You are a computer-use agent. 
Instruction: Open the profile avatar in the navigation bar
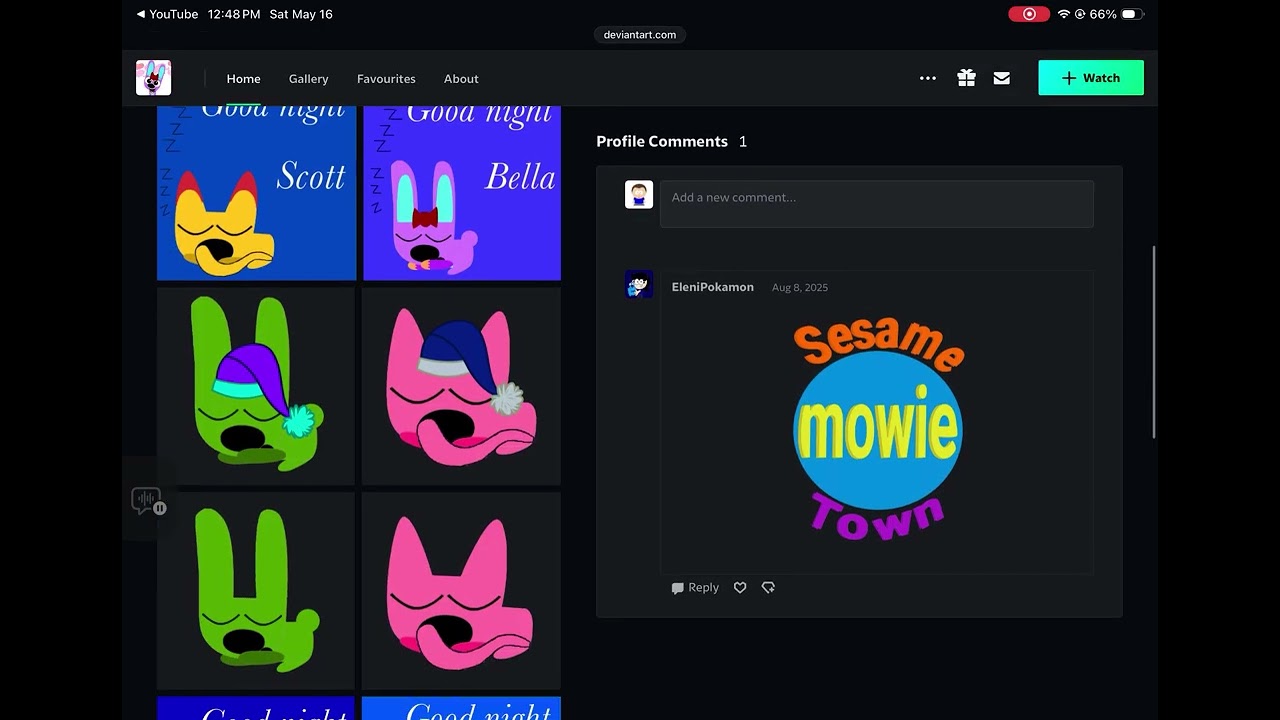pyautogui.click(x=153, y=78)
